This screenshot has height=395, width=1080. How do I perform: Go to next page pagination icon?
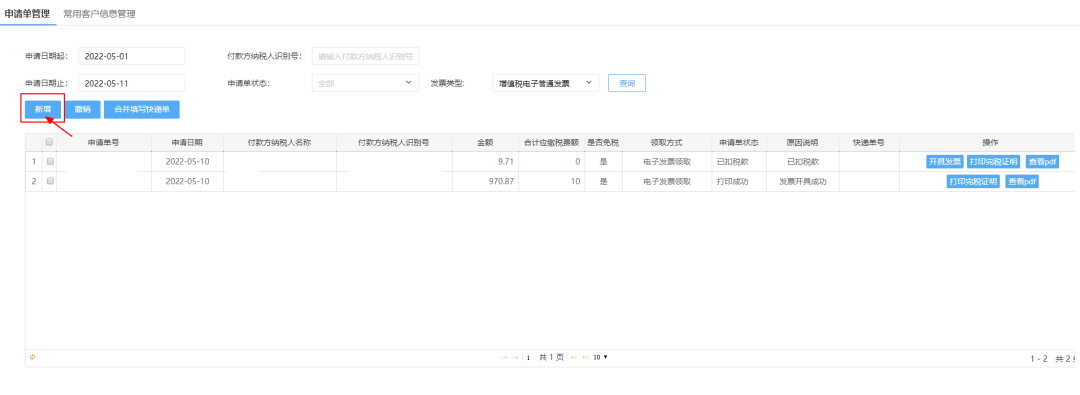coord(574,357)
